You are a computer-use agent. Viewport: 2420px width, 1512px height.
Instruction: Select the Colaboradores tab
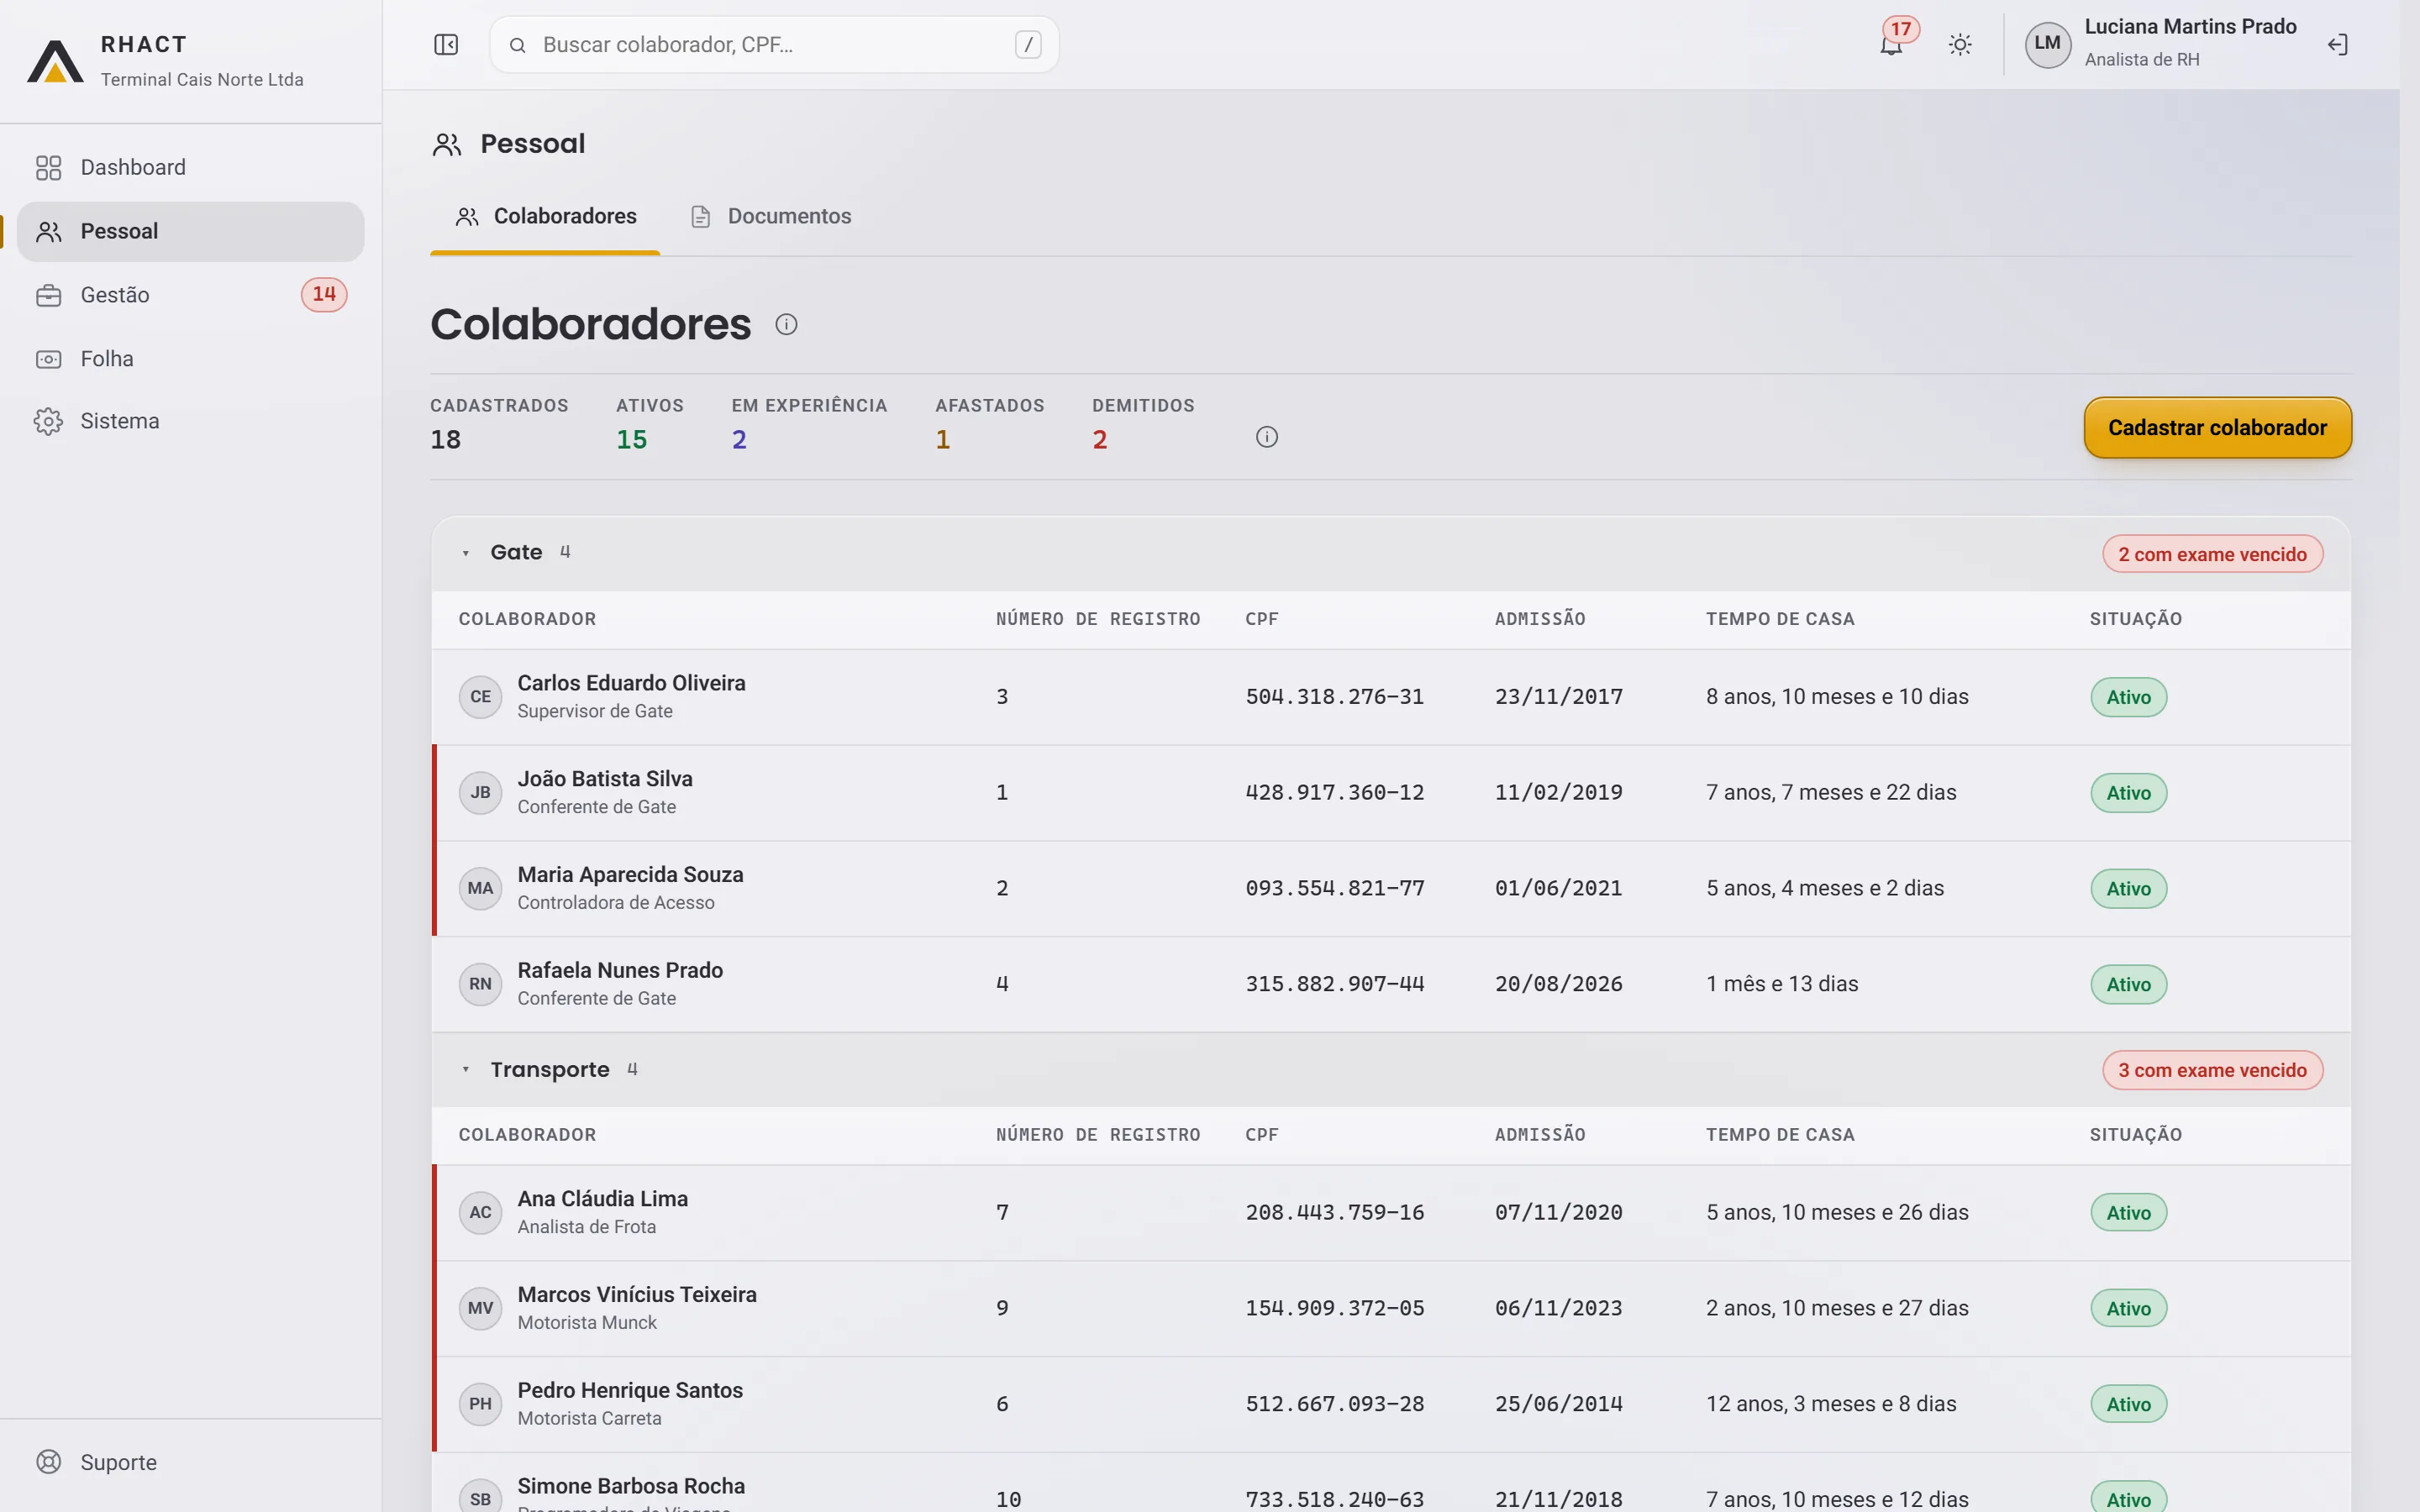coord(545,216)
